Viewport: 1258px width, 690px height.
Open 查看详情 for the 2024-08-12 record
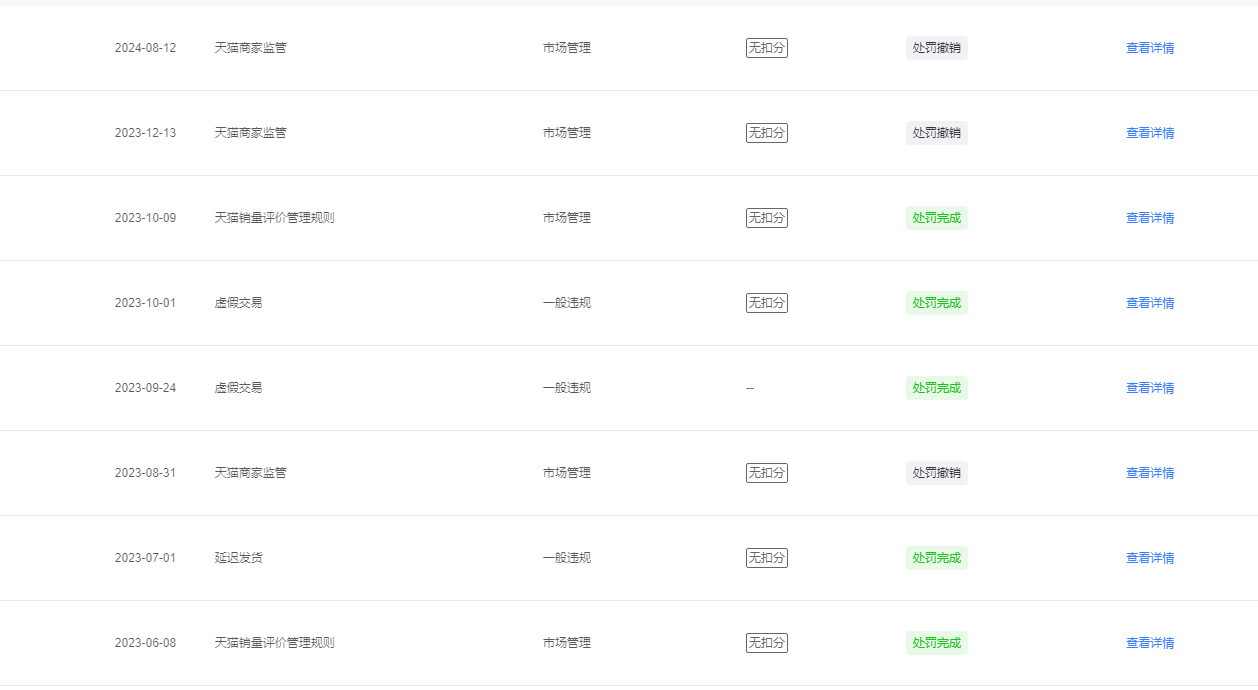[1150, 48]
